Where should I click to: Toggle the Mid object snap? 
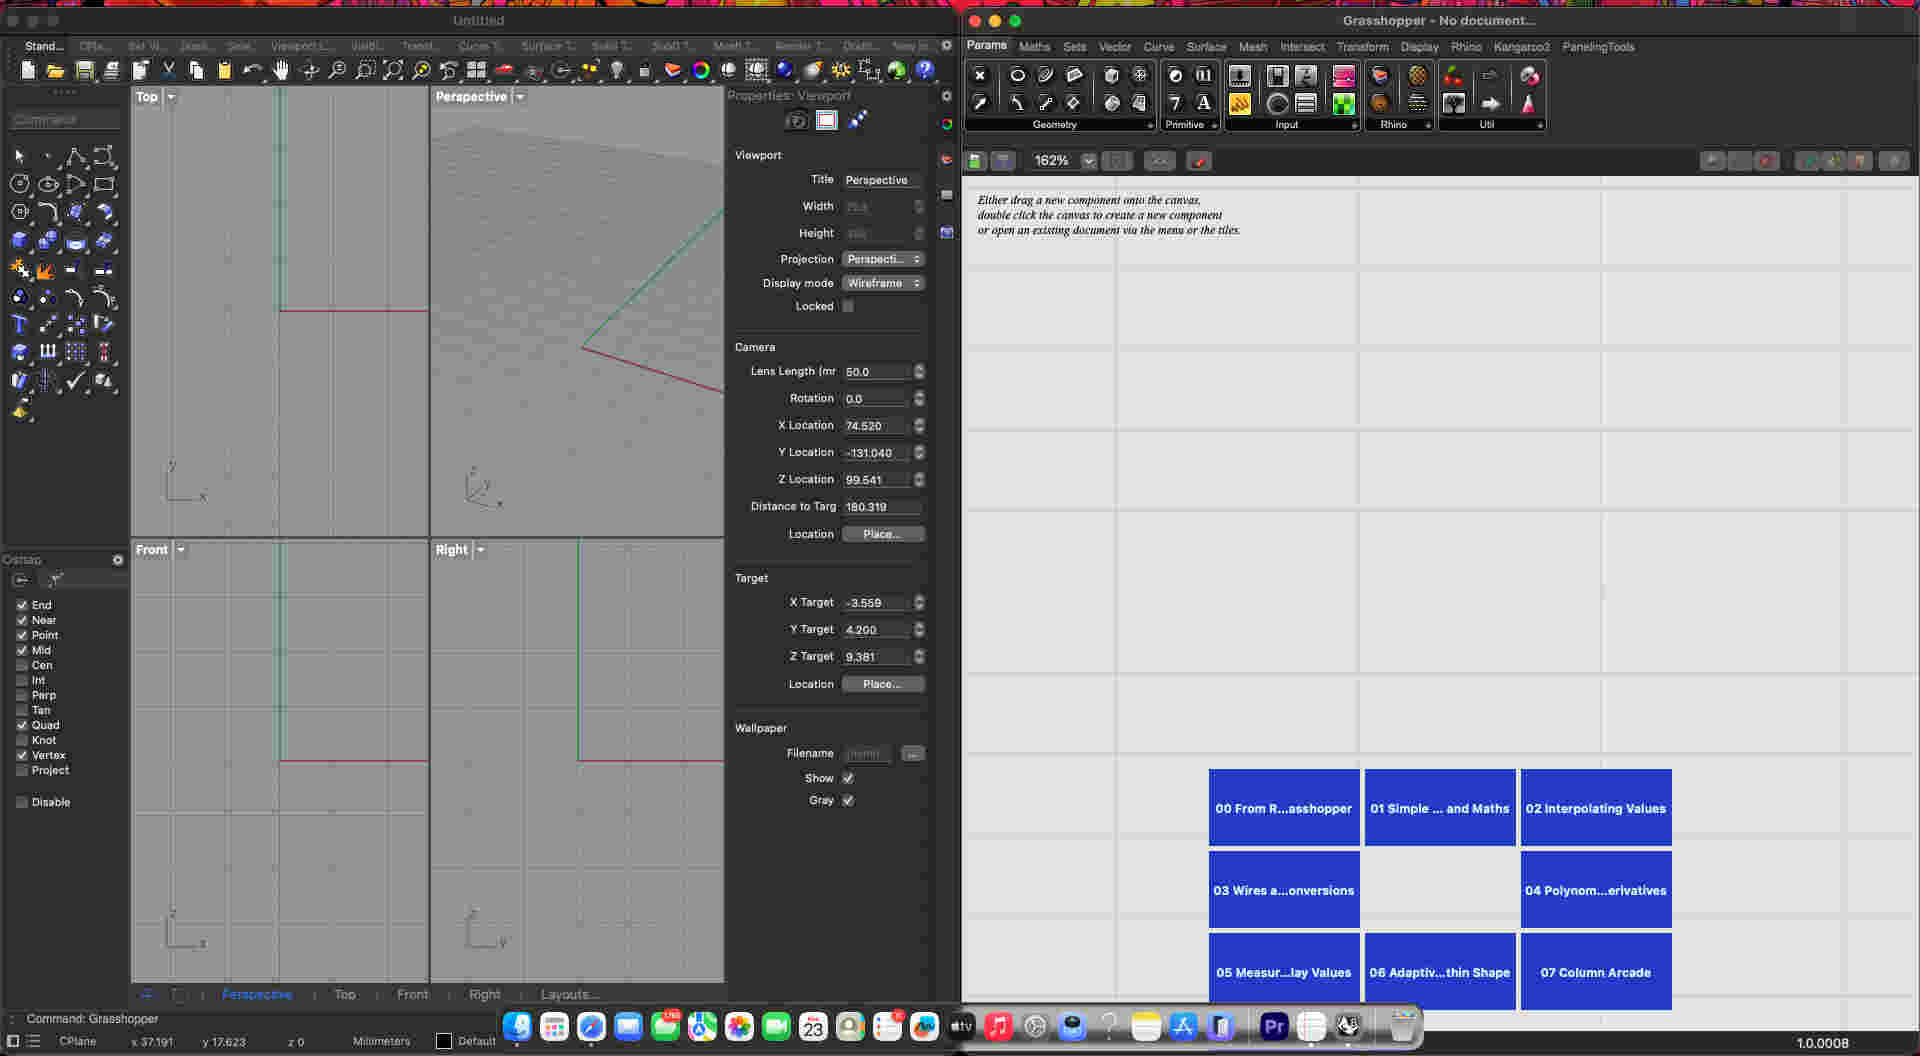click(22, 650)
